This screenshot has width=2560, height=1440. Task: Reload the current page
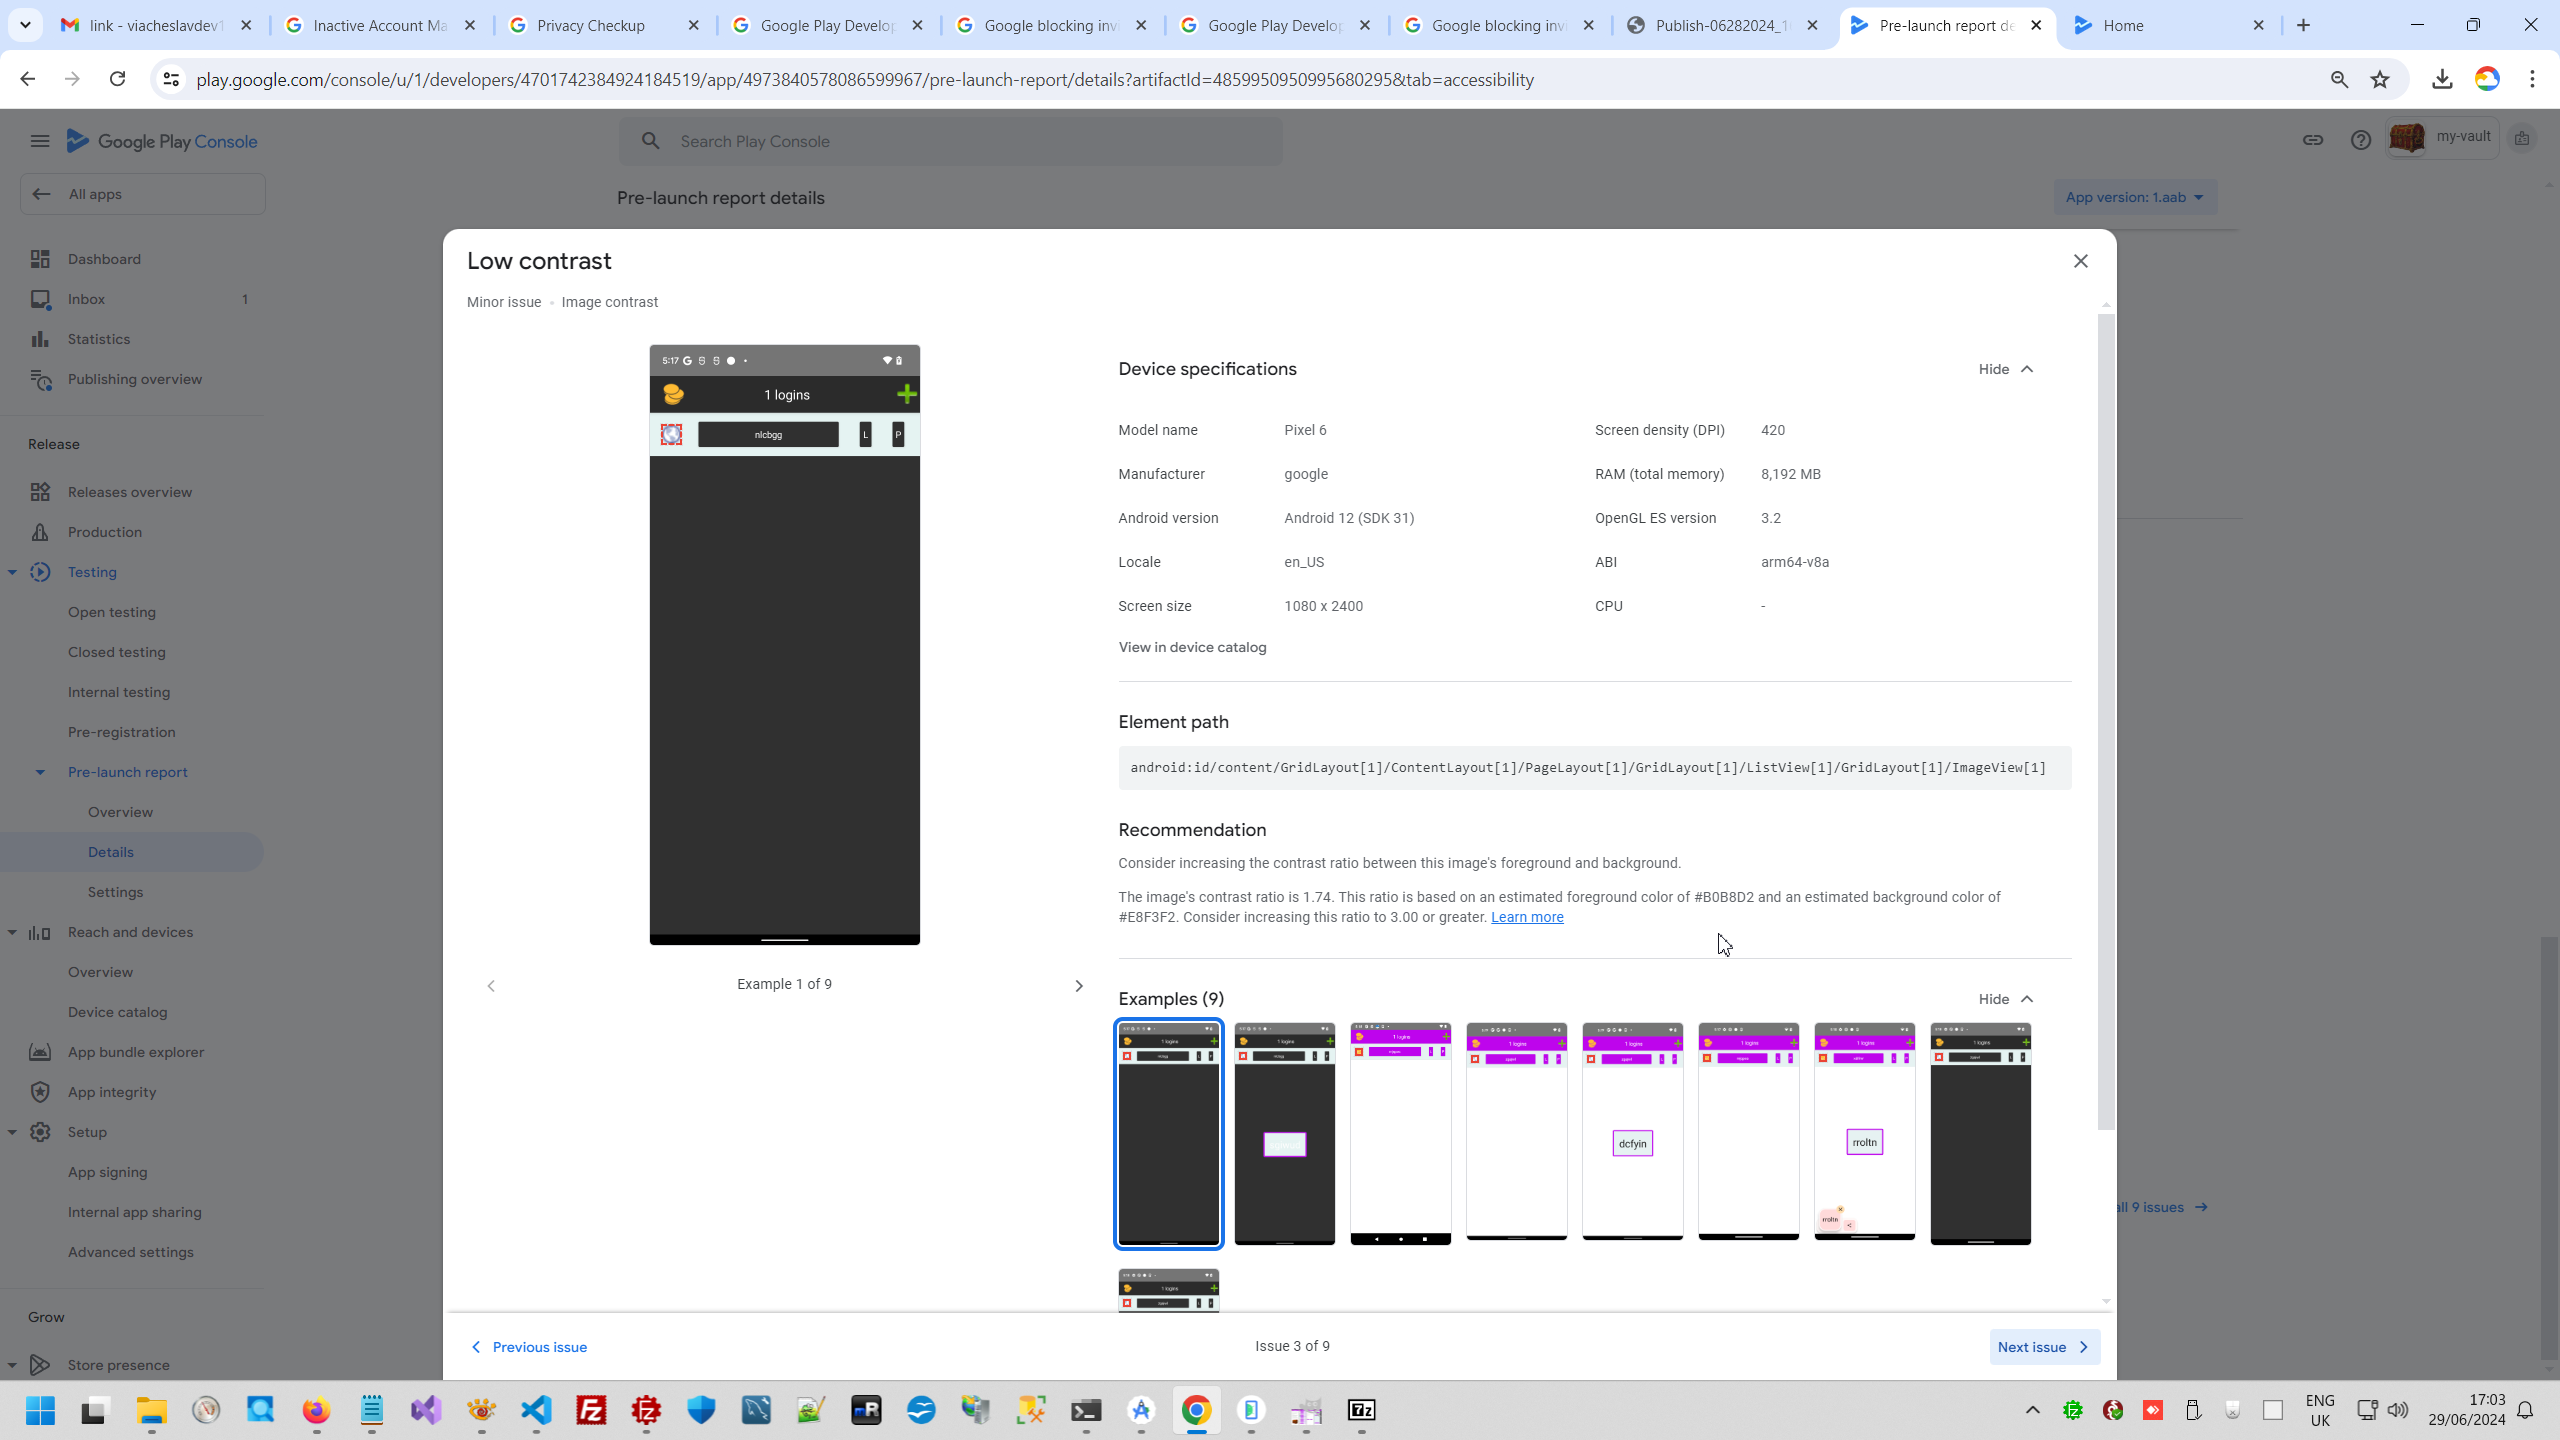point(117,79)
